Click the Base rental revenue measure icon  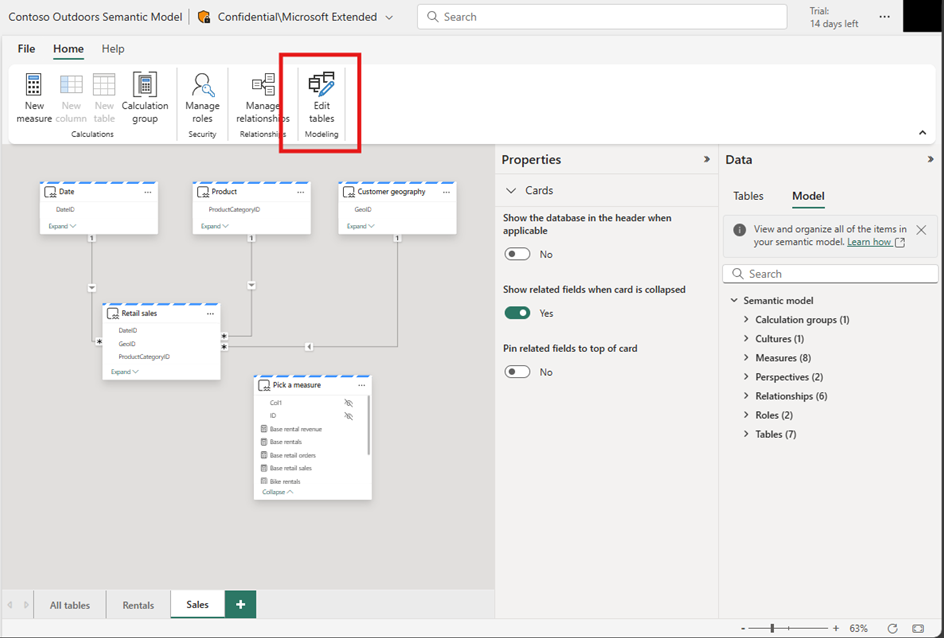pyautogui.click(x=264, y=429)
